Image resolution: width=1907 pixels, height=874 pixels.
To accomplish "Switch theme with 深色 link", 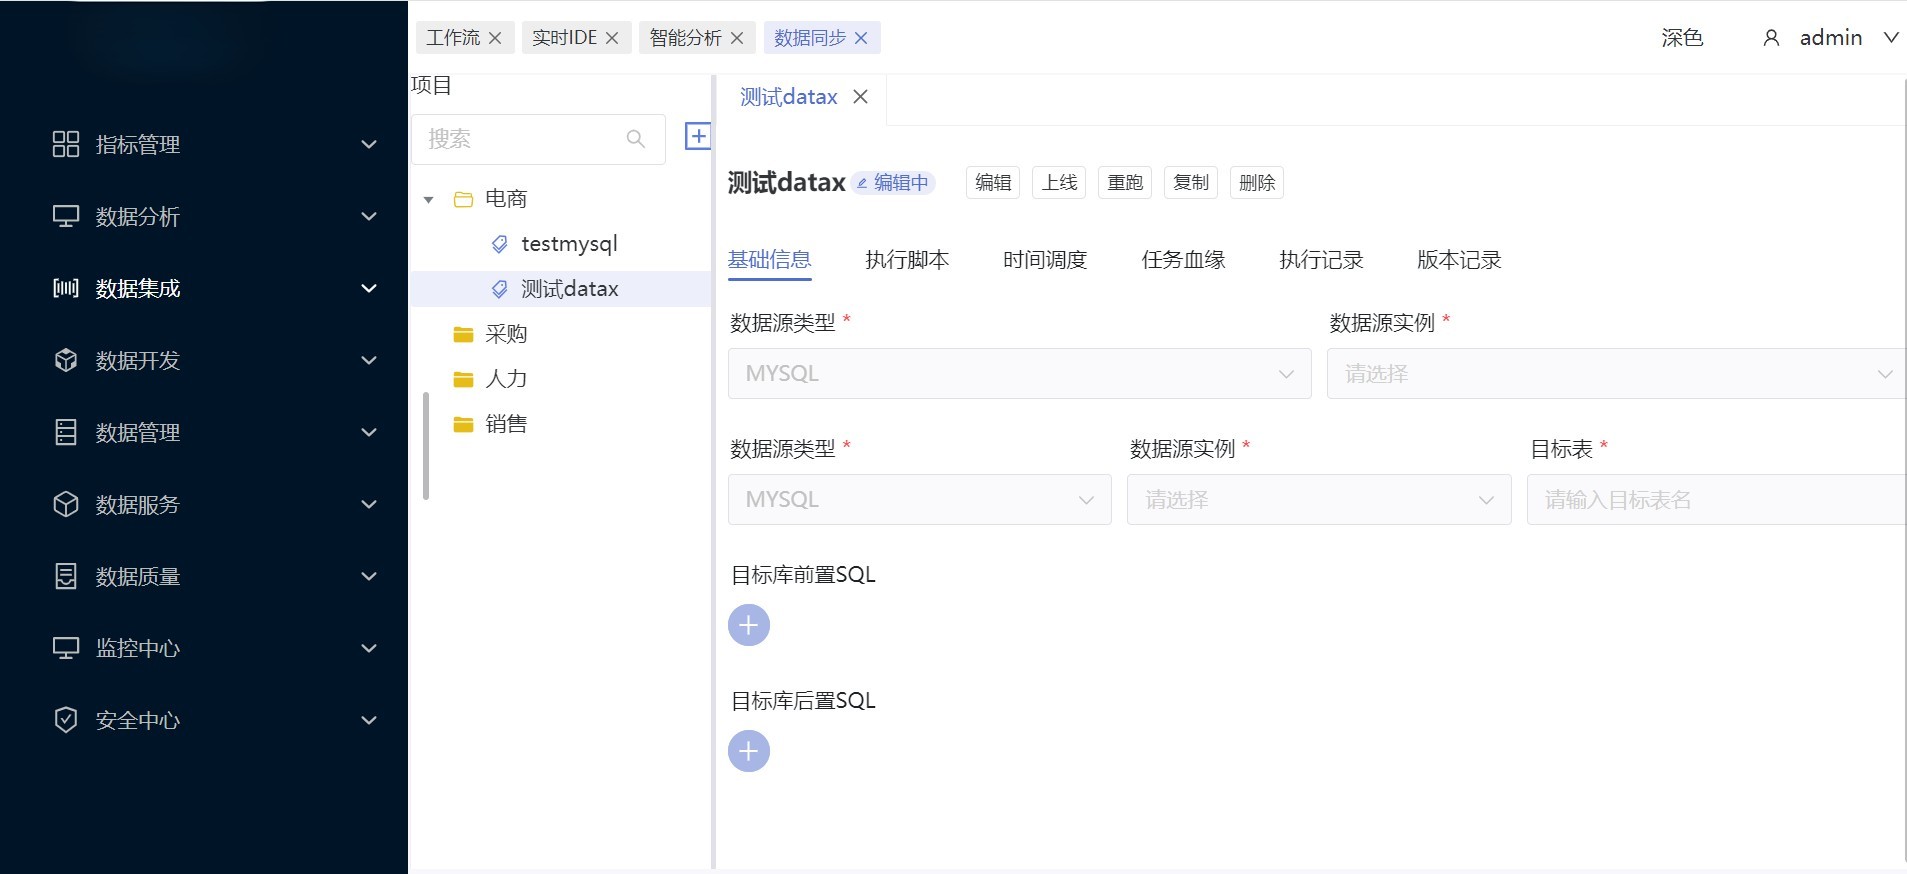I will (1682, 38).
